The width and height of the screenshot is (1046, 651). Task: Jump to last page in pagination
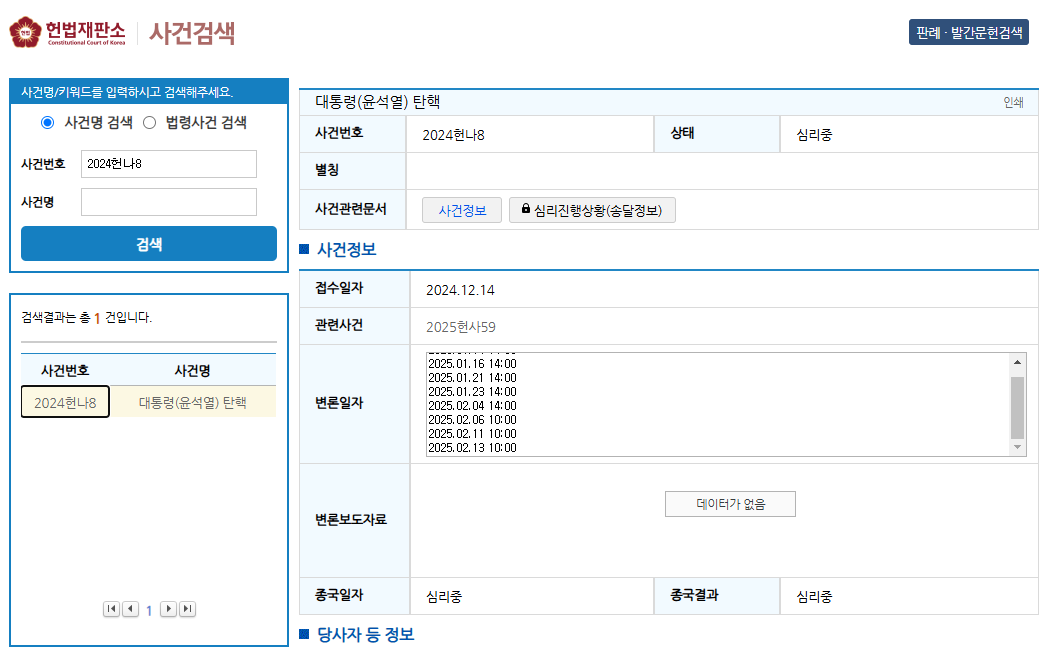186,608
